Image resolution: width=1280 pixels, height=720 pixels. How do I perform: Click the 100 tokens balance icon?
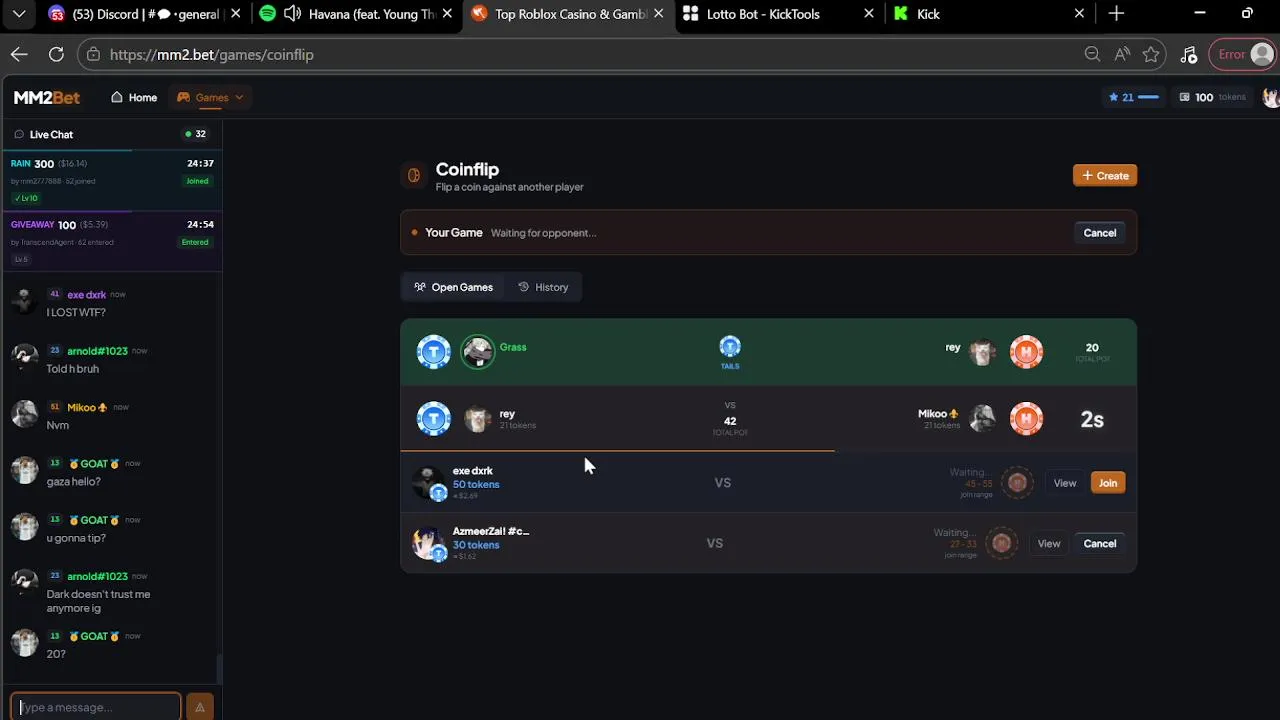click(1184, 97)
